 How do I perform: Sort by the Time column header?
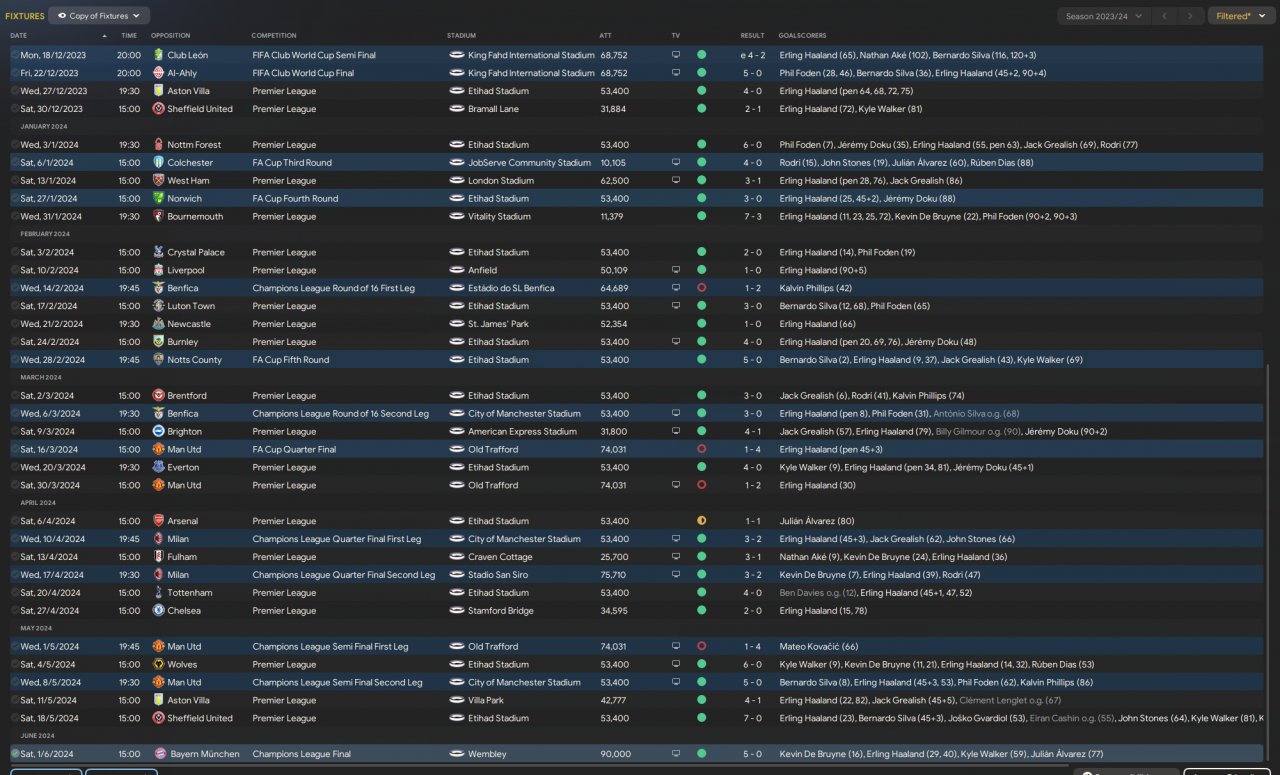click(x=130, y=36)
